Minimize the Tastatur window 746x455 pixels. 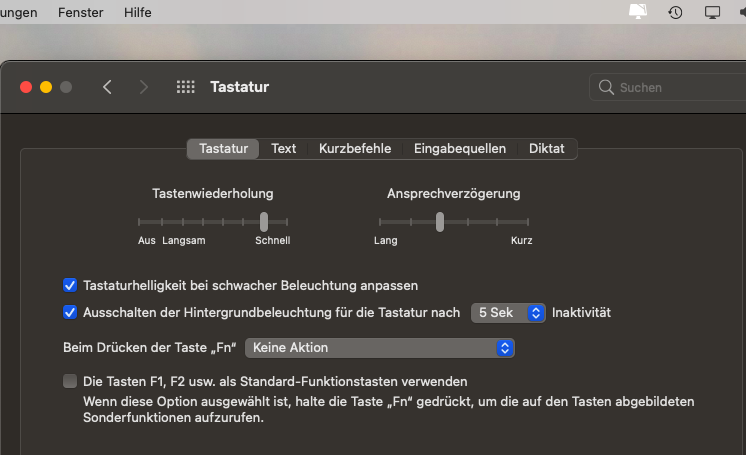click(46, 87)
